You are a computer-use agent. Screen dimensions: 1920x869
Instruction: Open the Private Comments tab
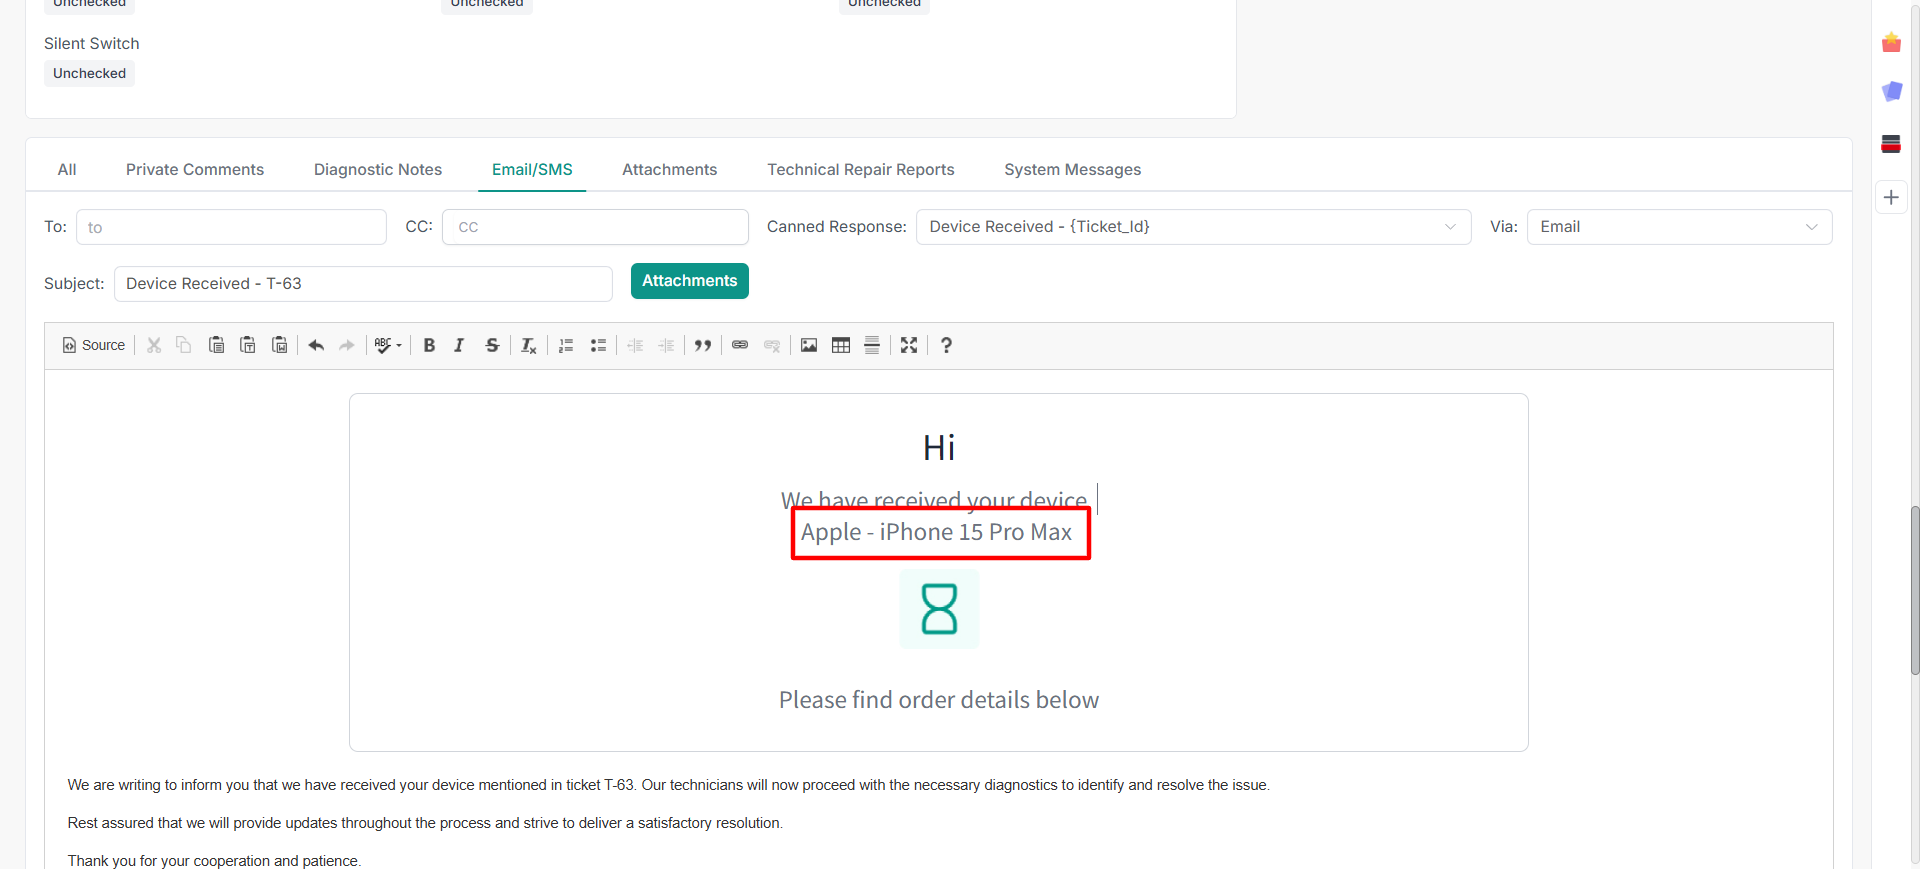195,169
